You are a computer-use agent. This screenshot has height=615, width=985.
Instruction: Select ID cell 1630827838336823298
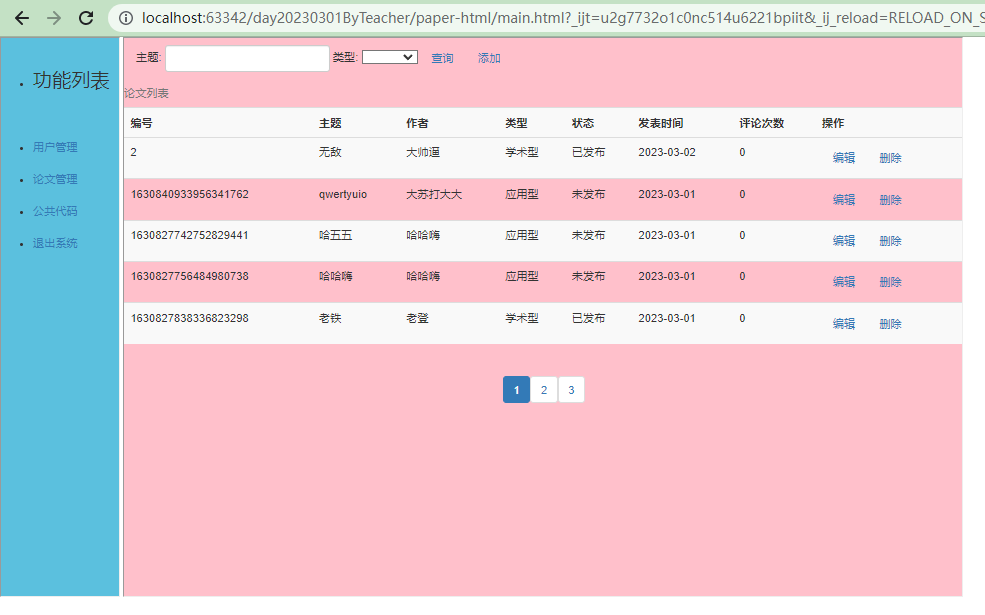pyautogui.click(x=190, y=318)
